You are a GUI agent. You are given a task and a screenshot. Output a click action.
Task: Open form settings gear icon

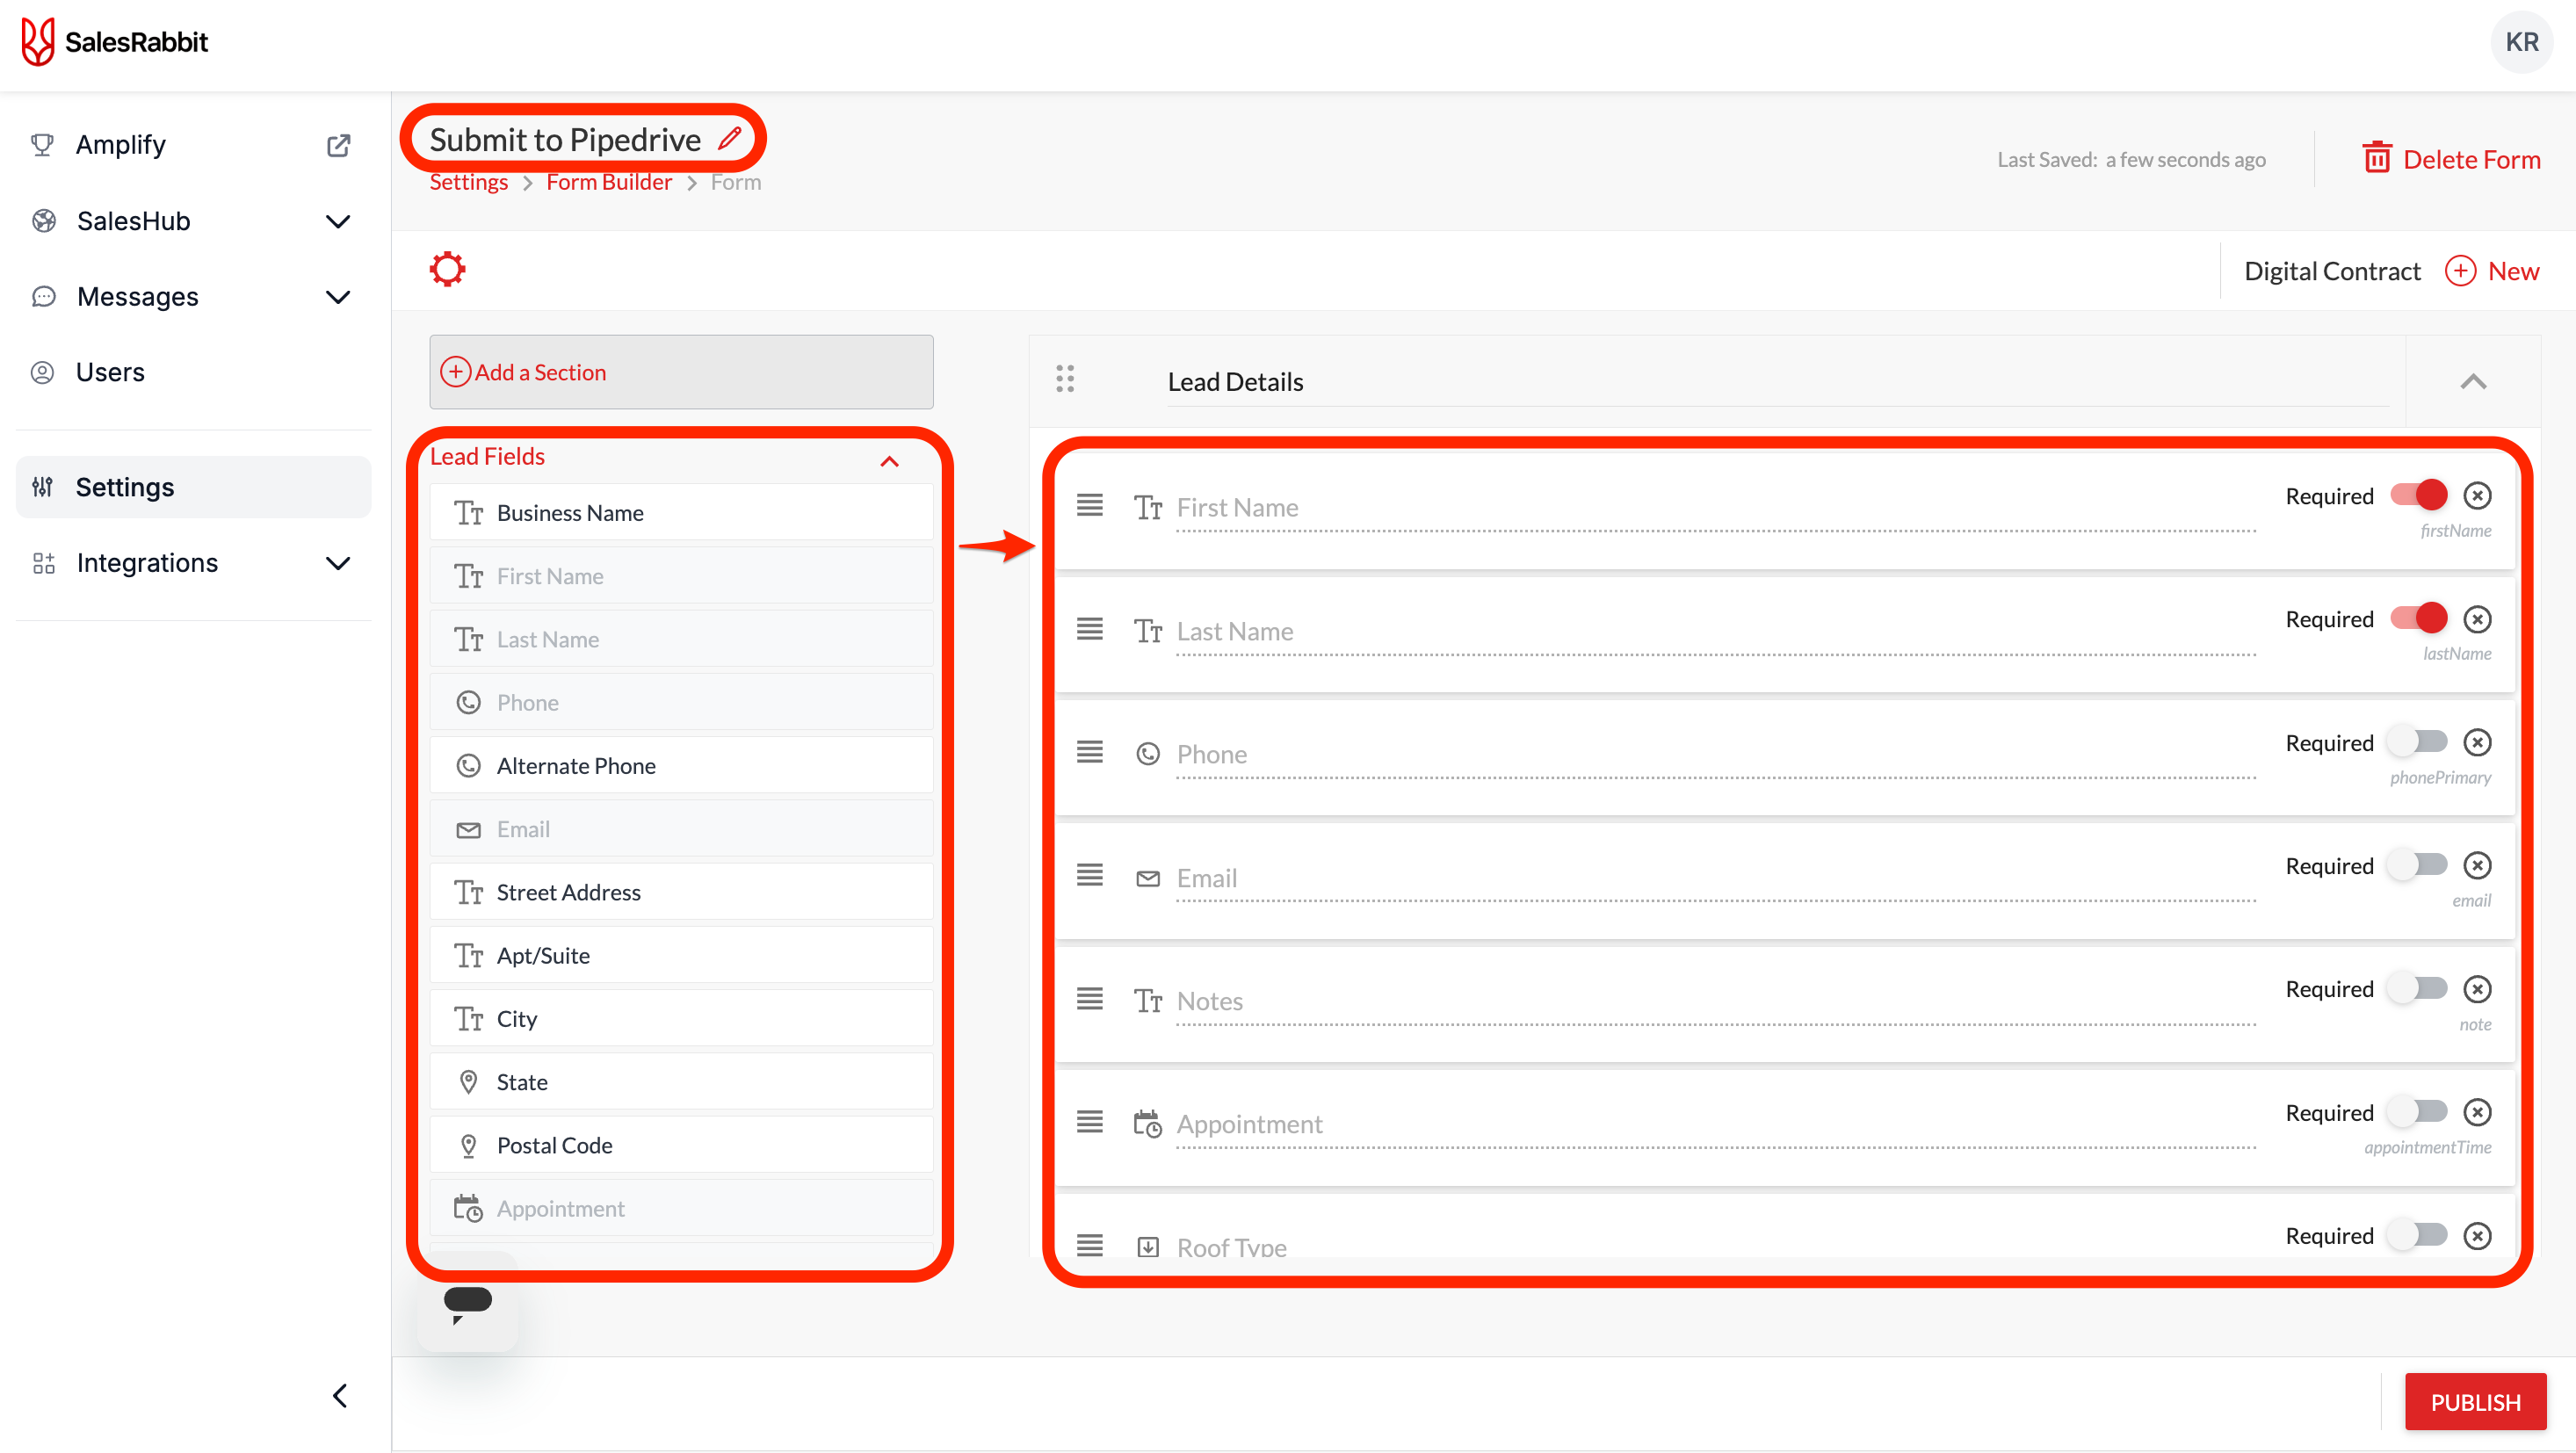(447, 269)
